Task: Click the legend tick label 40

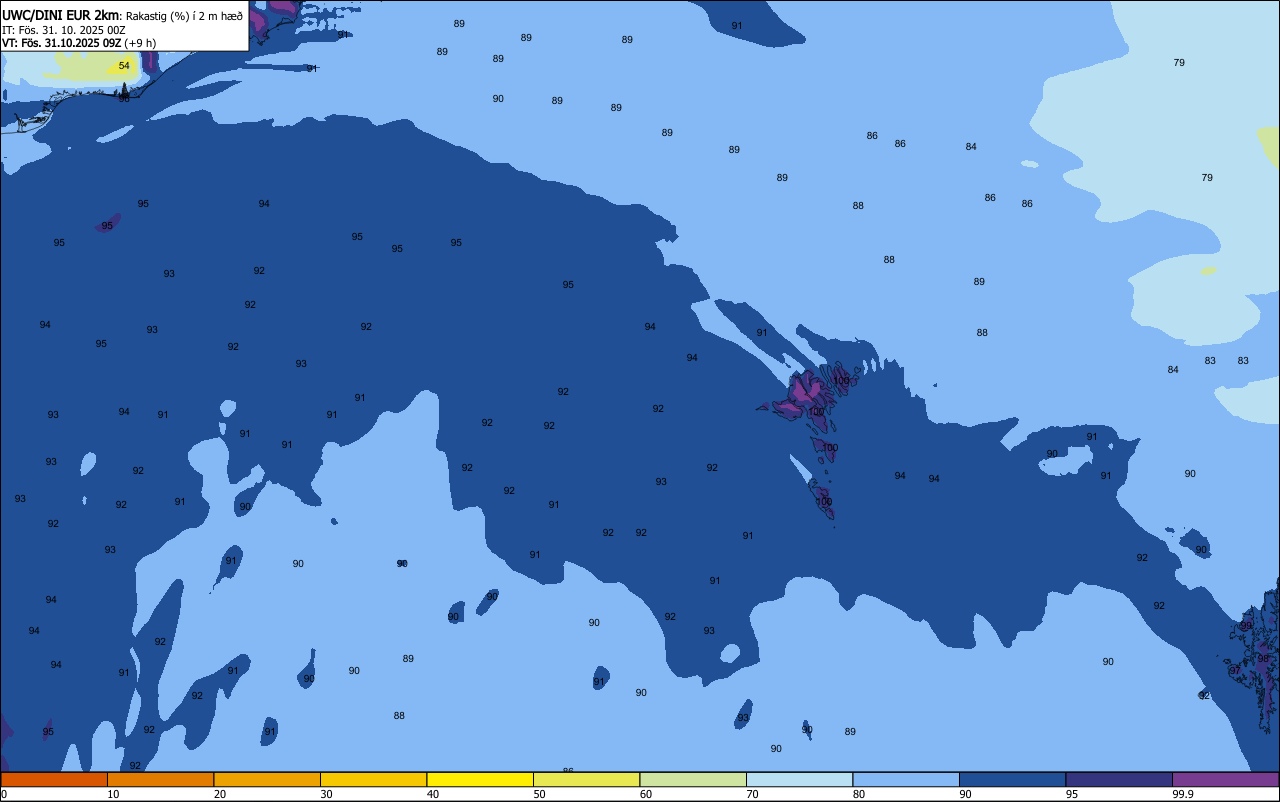Action: [433, 794]
